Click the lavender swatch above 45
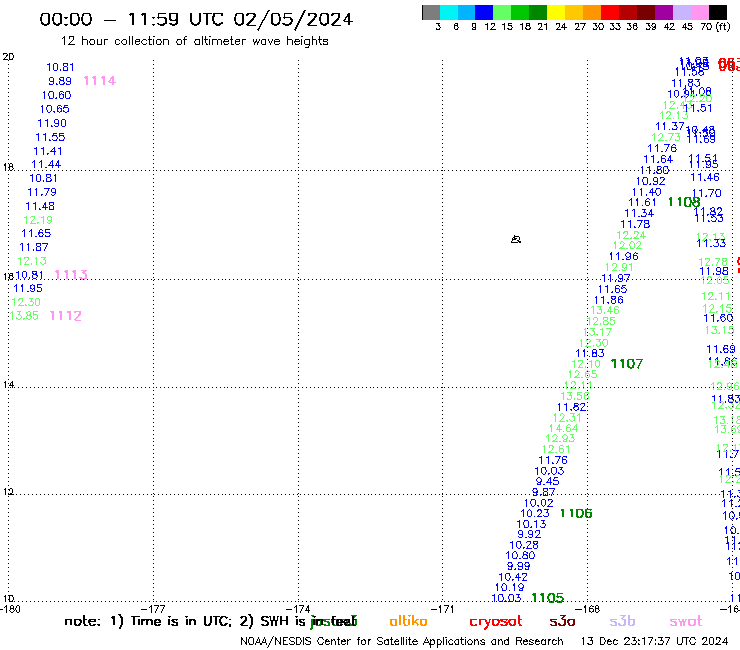The height and width of the screenshot is (650, 740). 681,12
